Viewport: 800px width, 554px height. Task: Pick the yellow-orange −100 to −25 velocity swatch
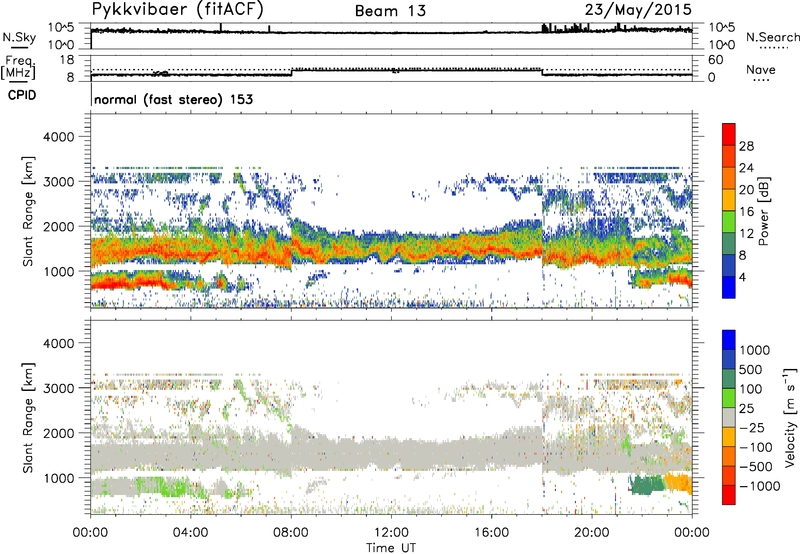click(729, 437)
